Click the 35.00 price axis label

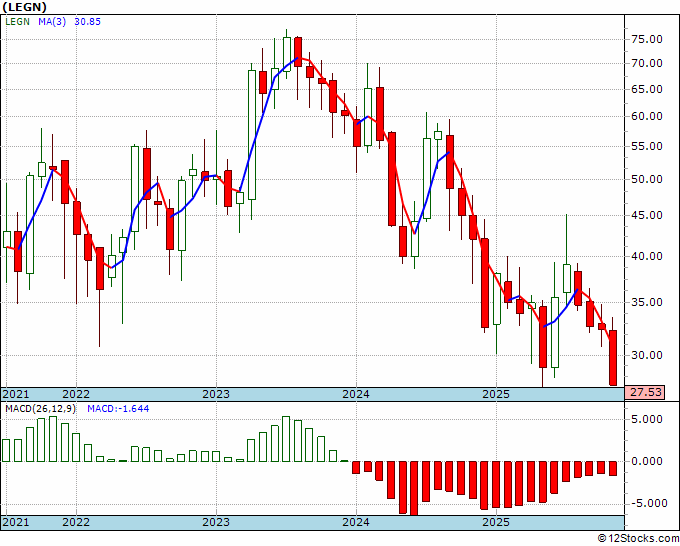[x=647, y=302]
